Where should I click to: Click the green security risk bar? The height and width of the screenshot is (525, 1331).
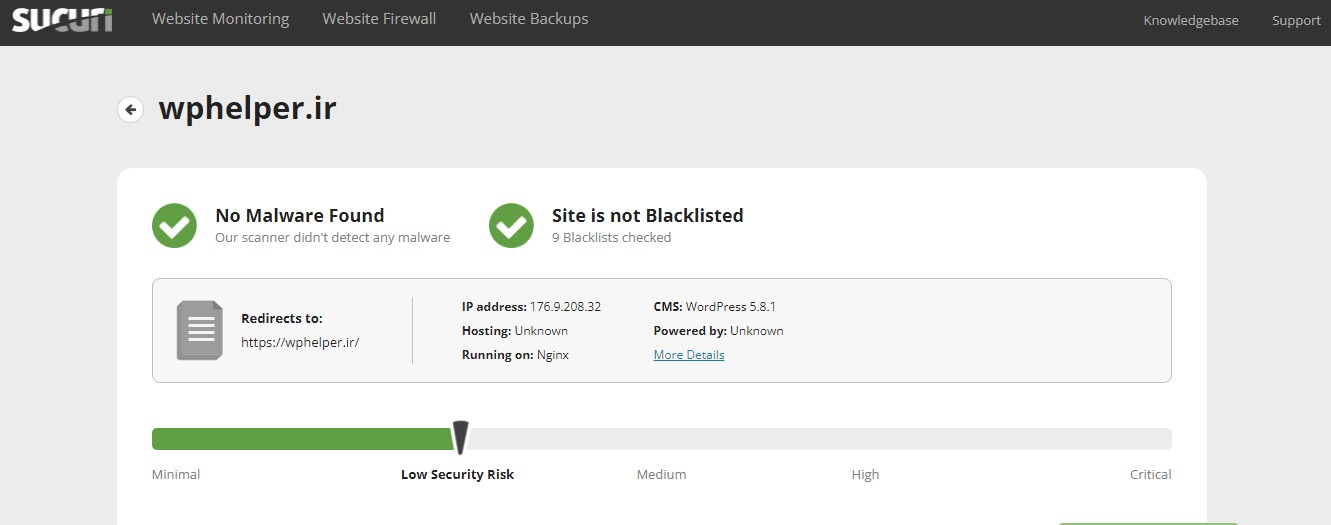304,439
